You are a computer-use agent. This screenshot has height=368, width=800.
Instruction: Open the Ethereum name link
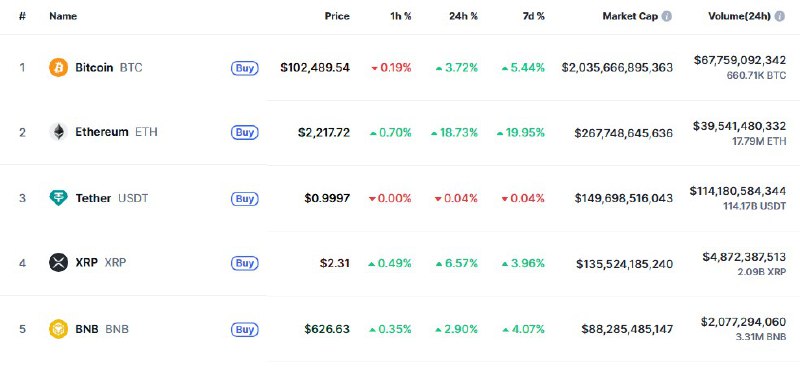click(102, 132)
